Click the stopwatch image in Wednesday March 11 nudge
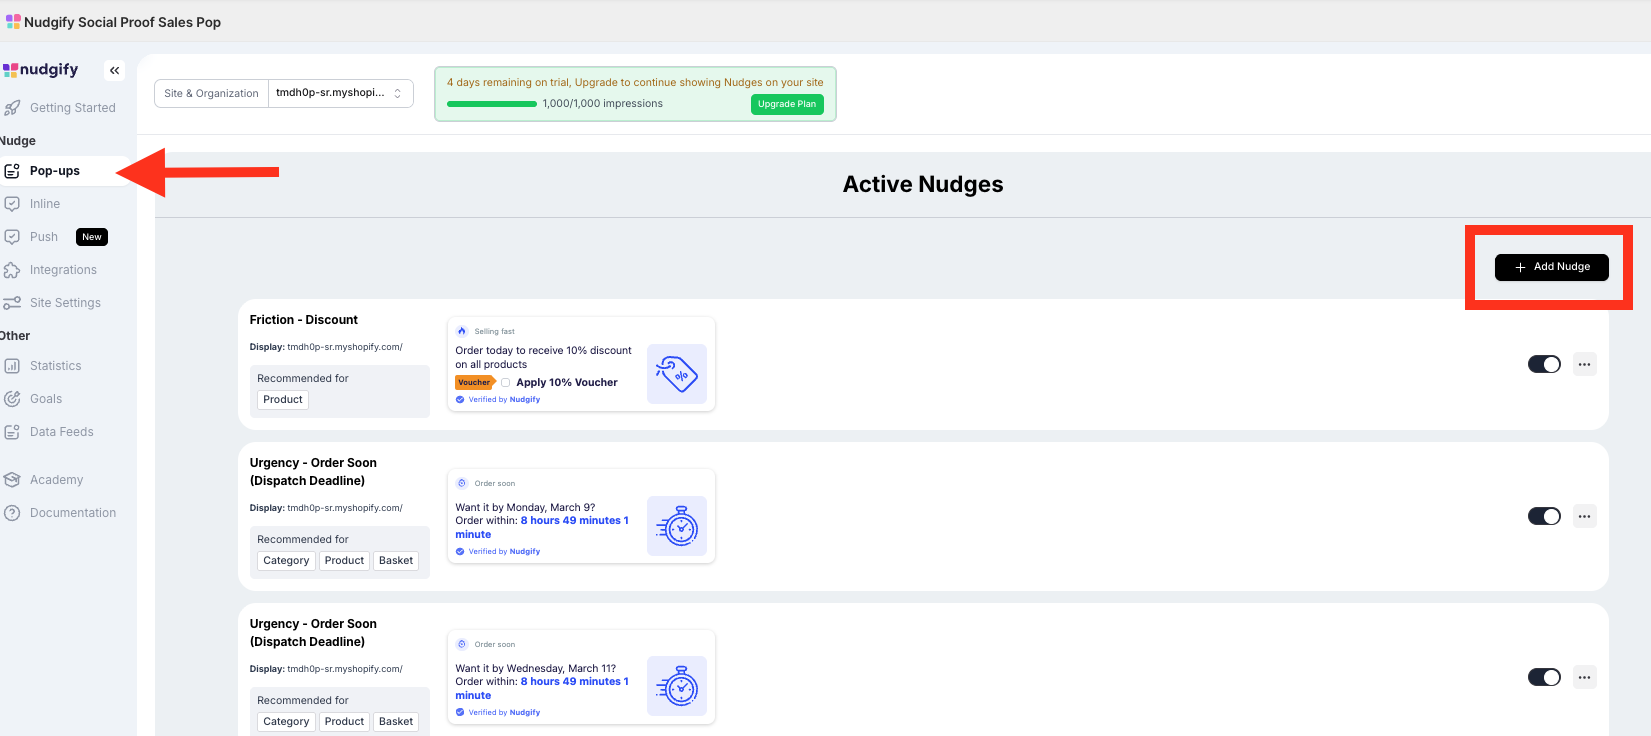Viewport: 1651px width, 736px height. pos(677,686)
